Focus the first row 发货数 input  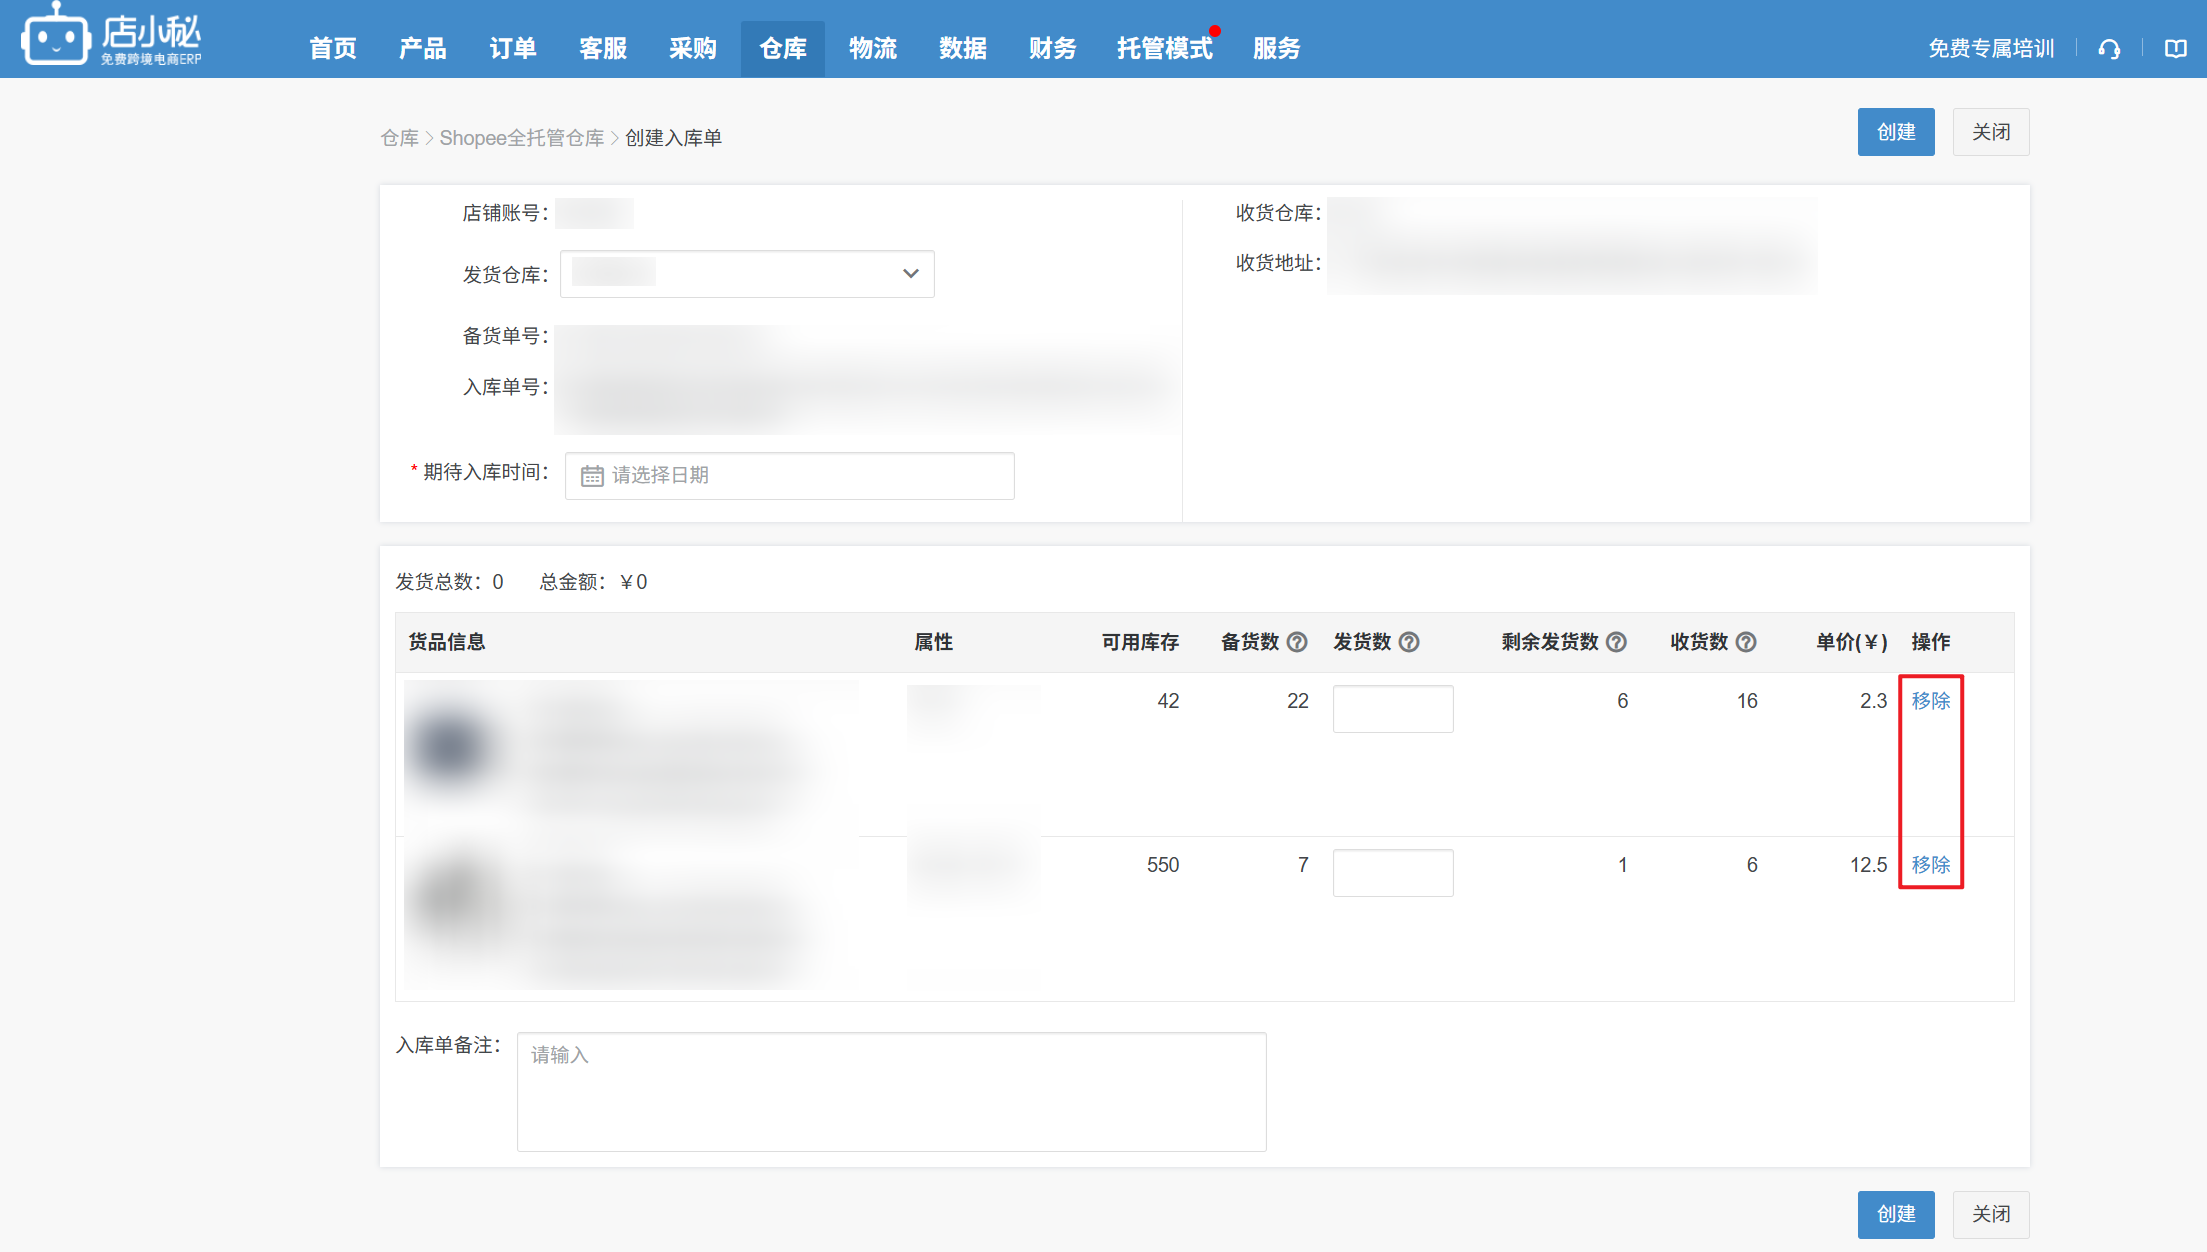point(1392,709)
